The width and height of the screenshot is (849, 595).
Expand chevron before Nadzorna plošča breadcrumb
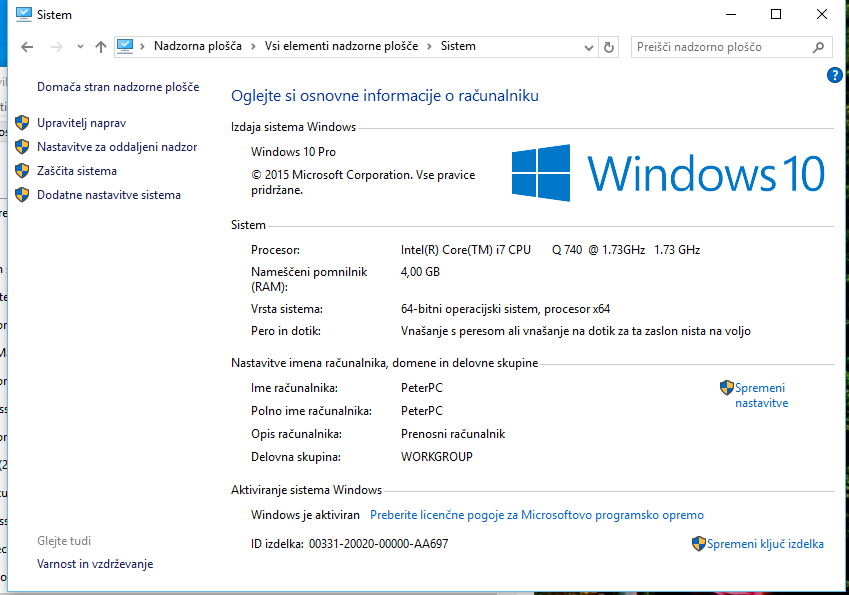[x=142, y=47]
